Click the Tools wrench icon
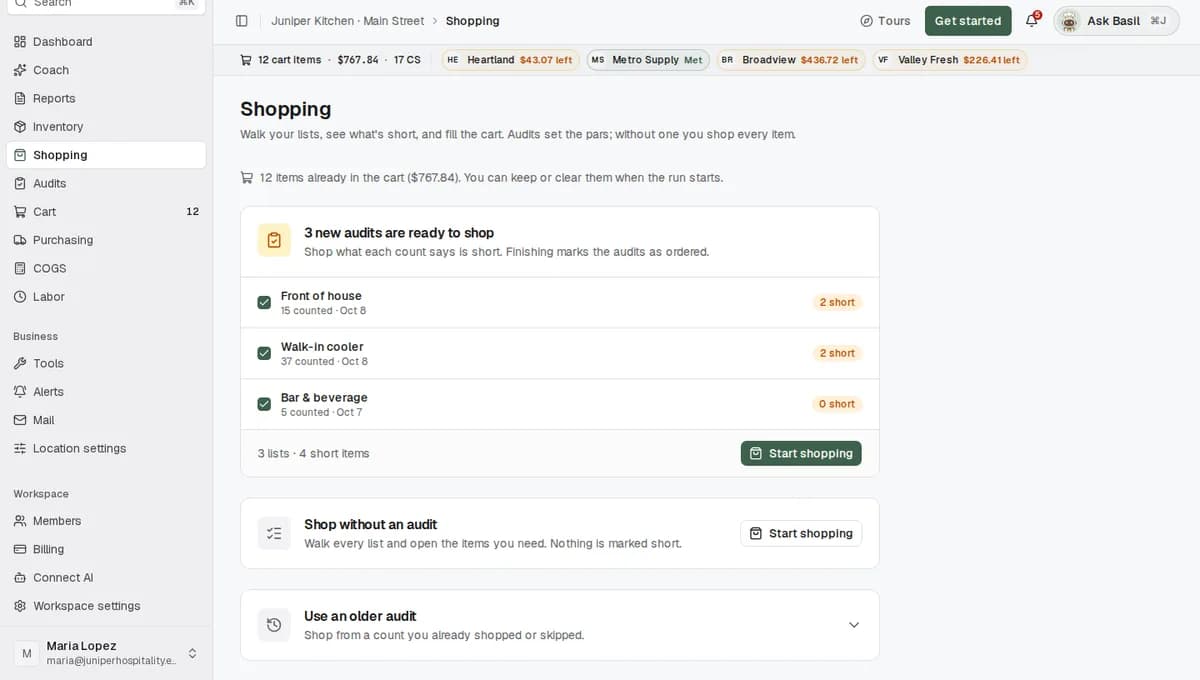The image size is (1200, 680). [x=20, y=364]
